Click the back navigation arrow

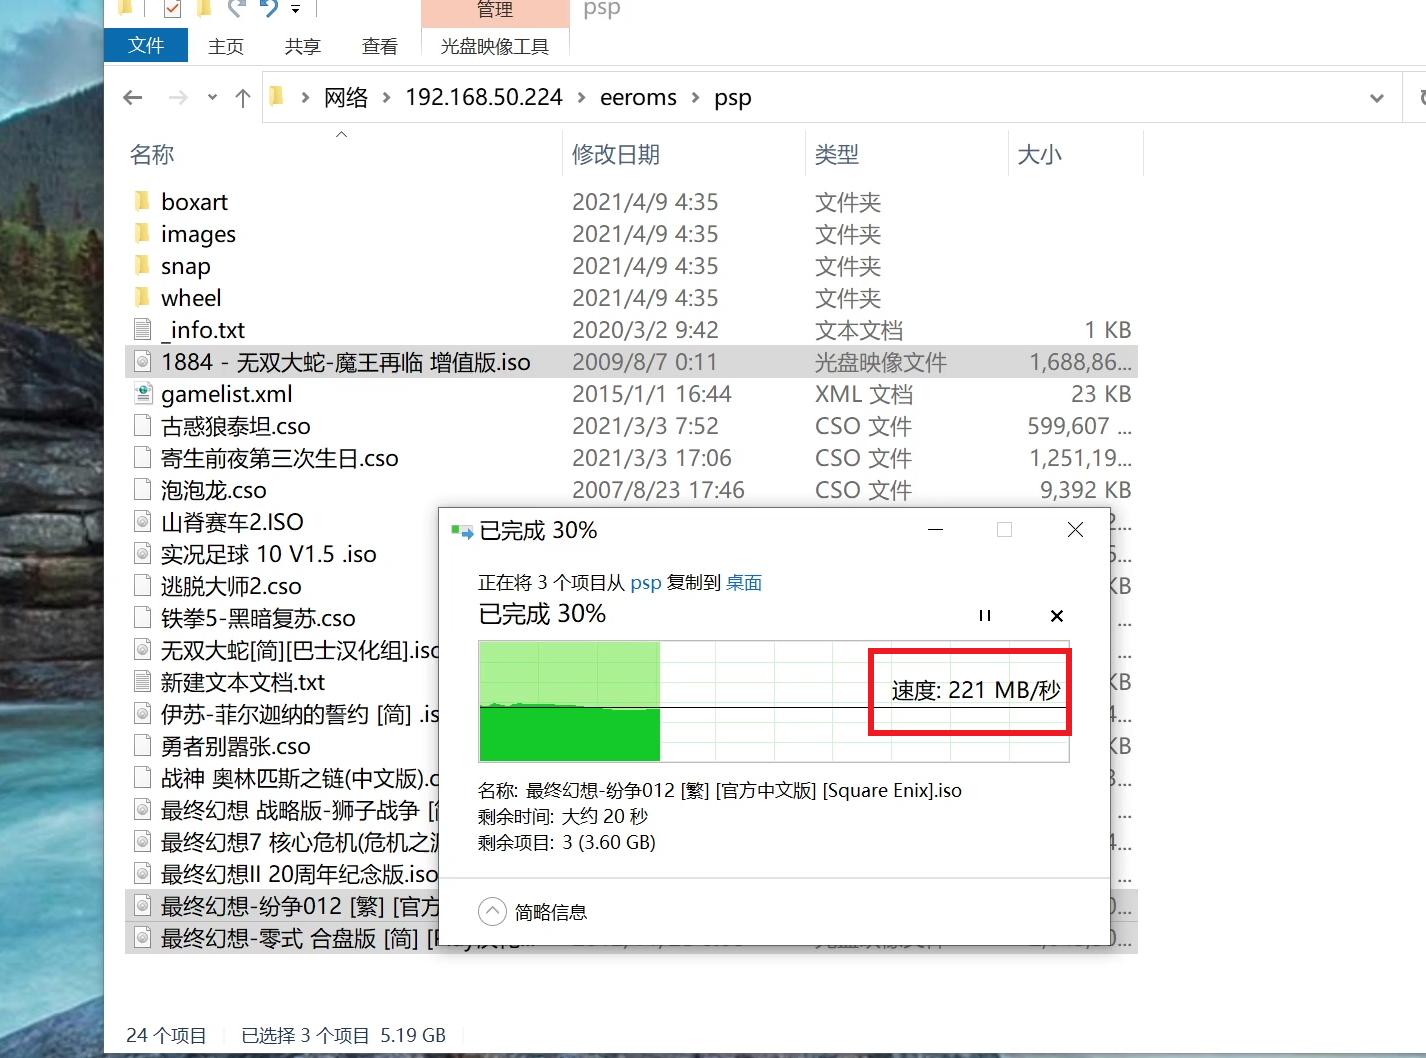133,97
